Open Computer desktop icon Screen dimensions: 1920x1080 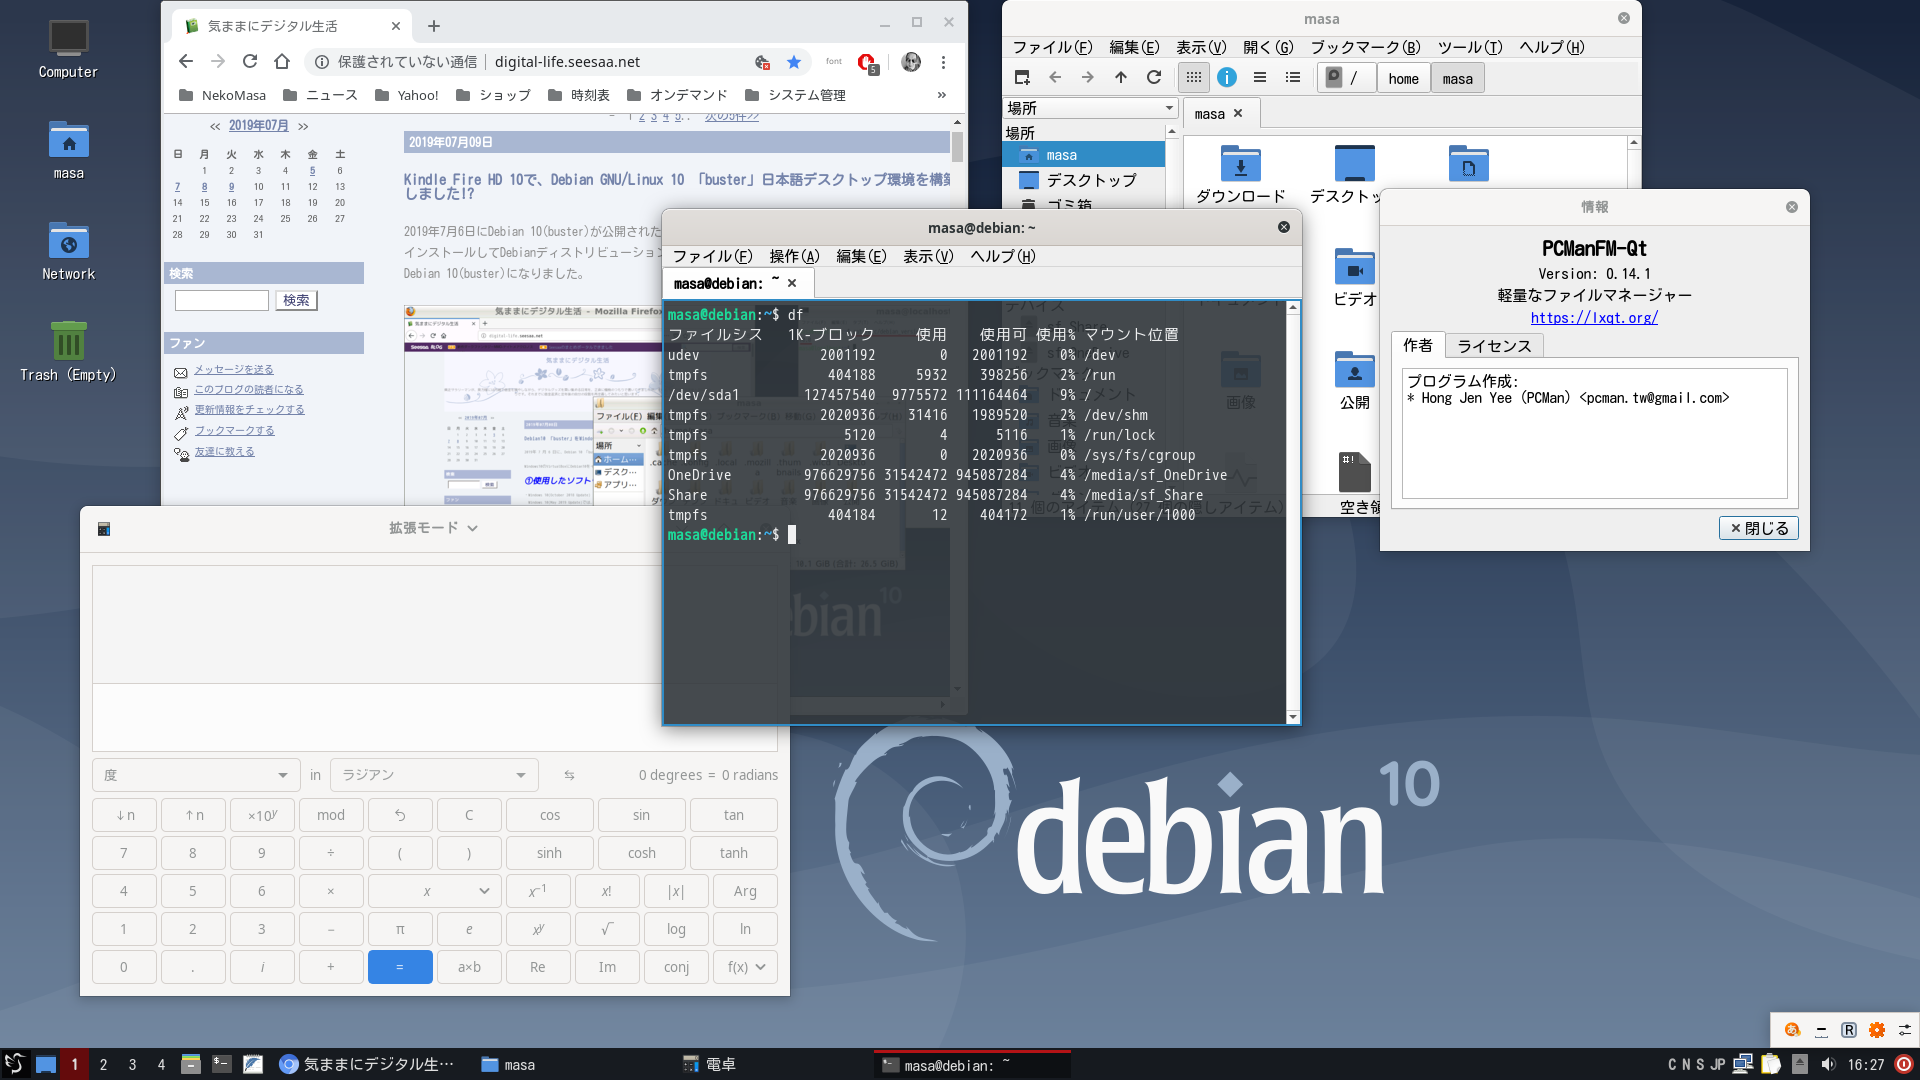pos(68,48)
